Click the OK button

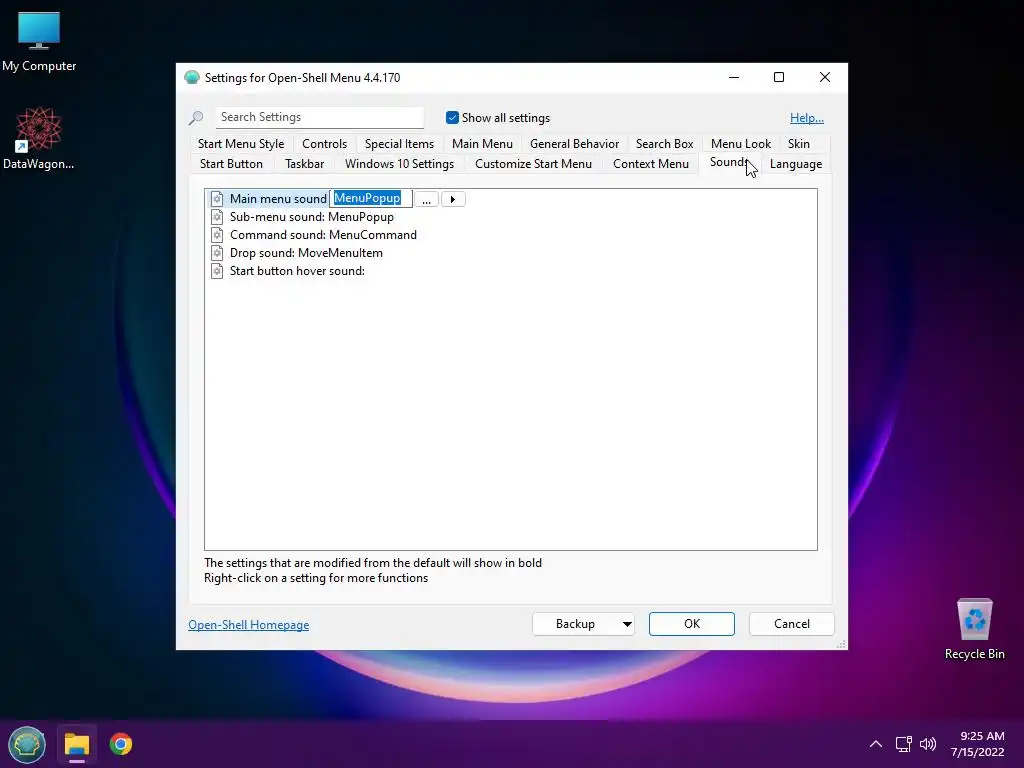coord(692,624)
